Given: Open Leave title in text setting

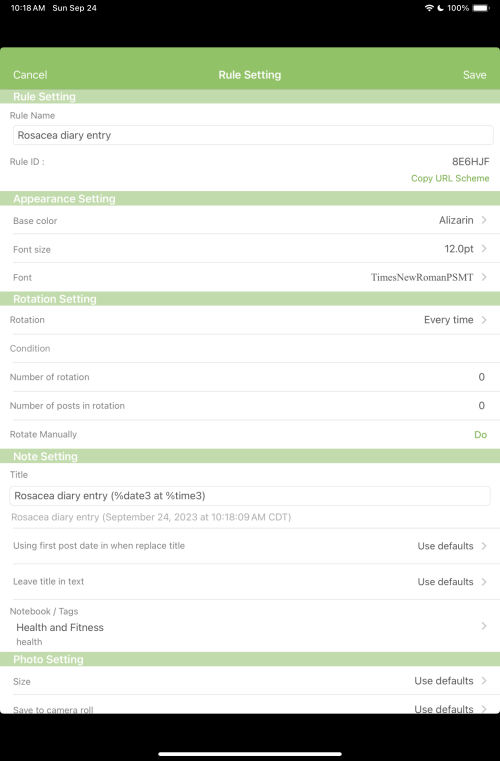Looking at the screenshot, I should click(x=250, y=581).
